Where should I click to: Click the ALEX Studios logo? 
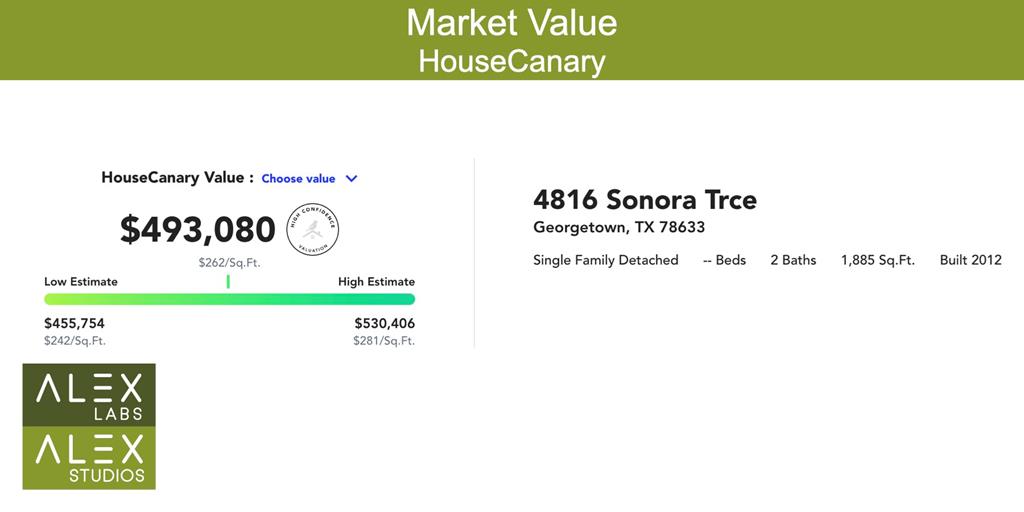(x=89, y=458)
